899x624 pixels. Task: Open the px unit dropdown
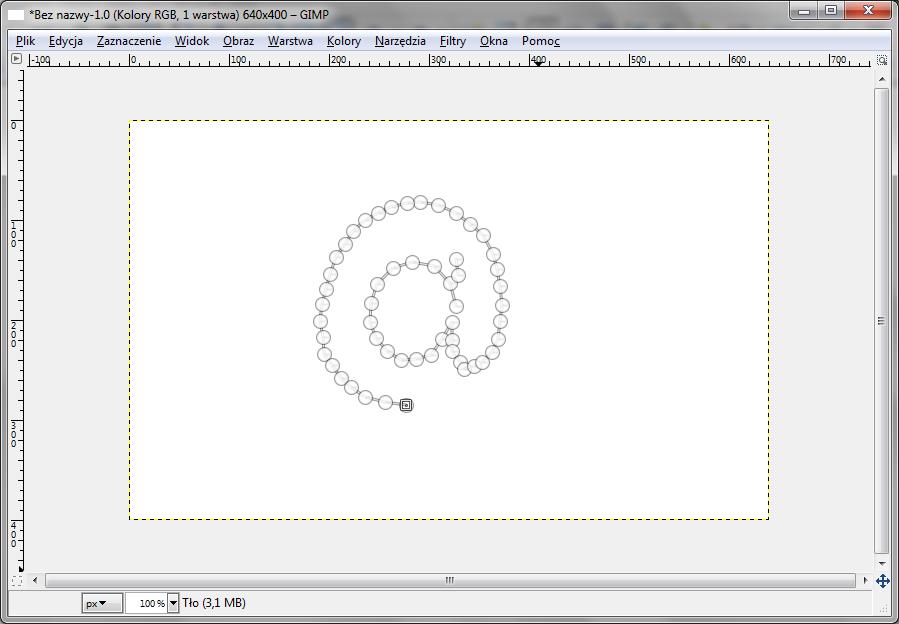[x=102, y=603]
